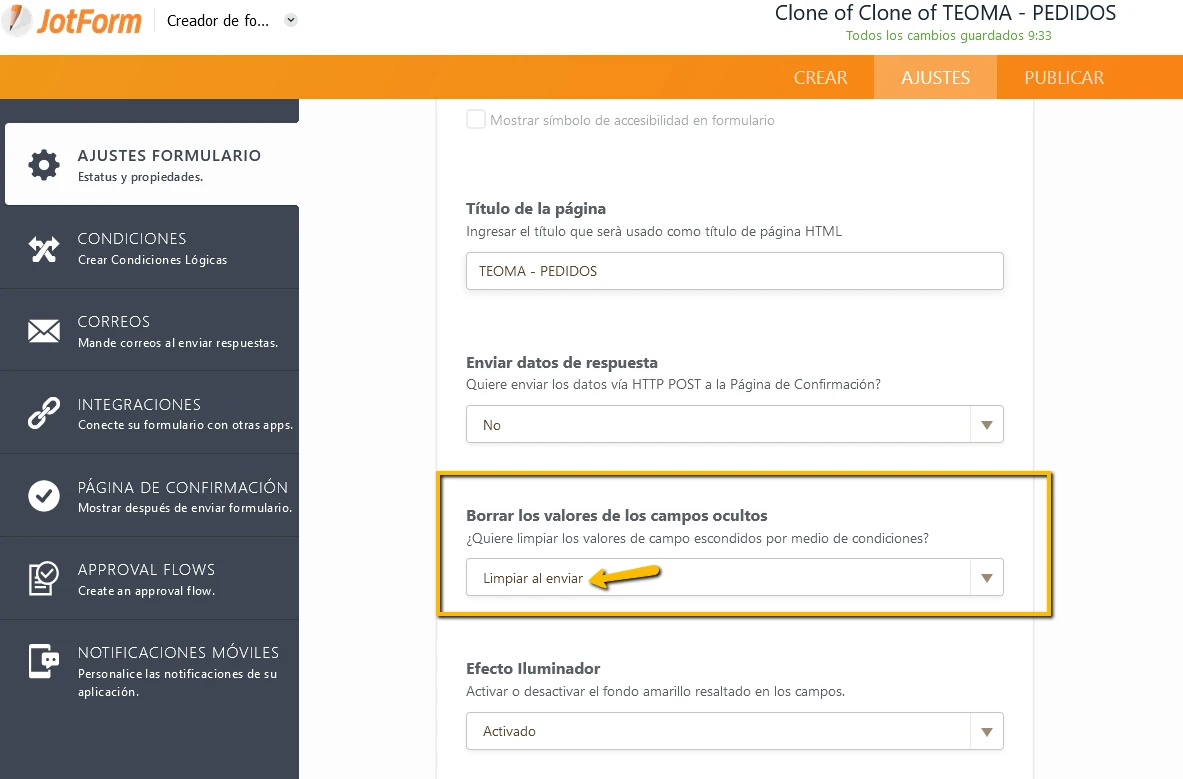Screen dimensions: 1183x779
Task: Open the Efecto Iluminador dropdown arrow
Action: pyautogui.click(x=986, y=731)
